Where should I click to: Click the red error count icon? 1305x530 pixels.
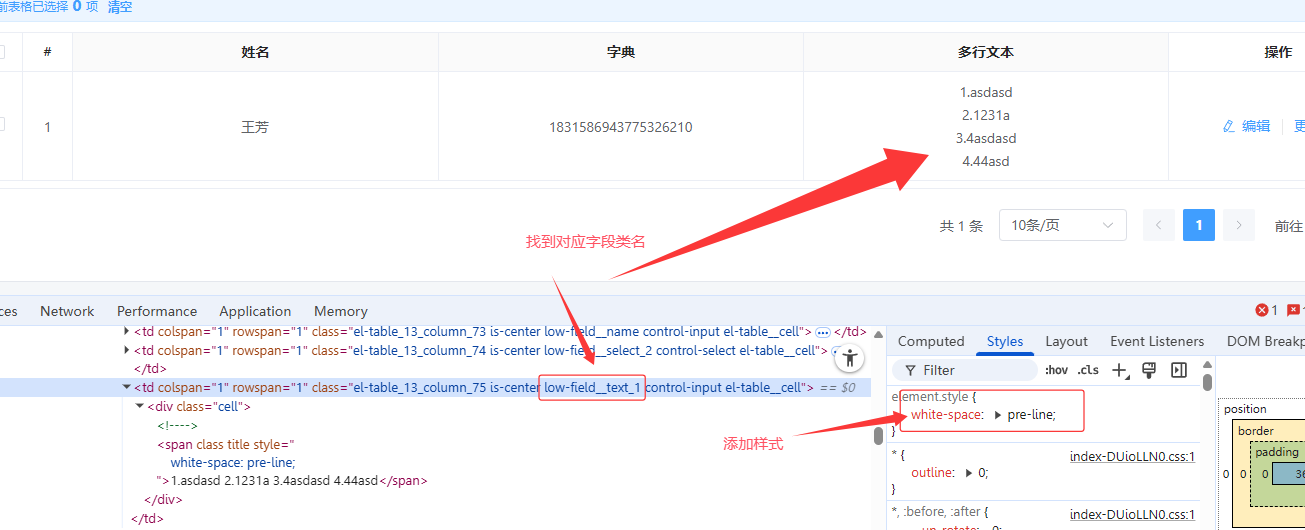pyautogui.click(x=1261, y=310)
